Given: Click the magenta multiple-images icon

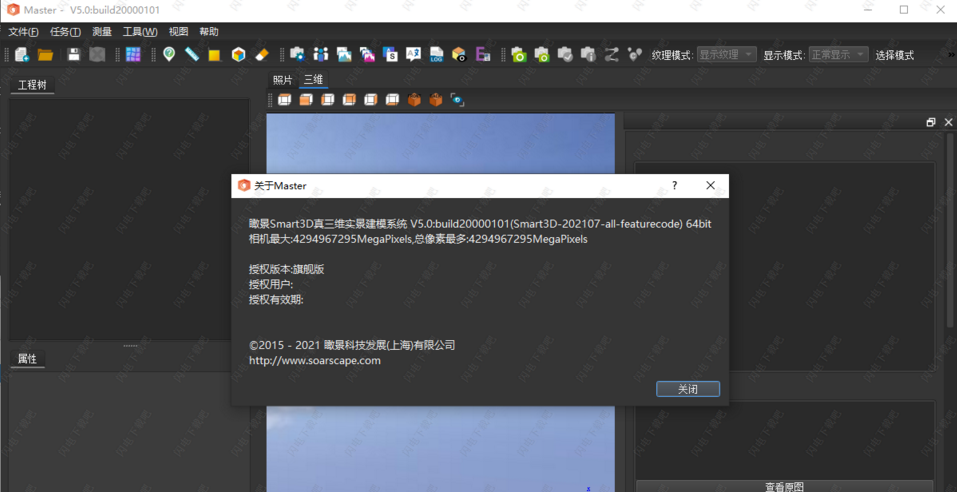Looking at the screenshot, I should click(367, 55).
